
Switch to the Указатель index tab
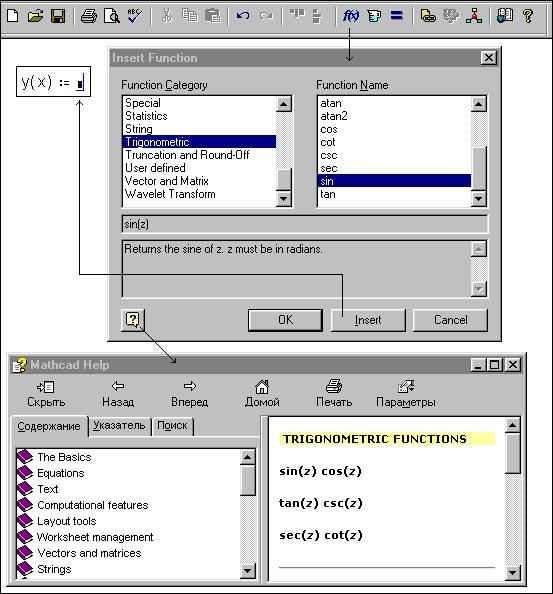pyautogui.click(x=119, y=426)
